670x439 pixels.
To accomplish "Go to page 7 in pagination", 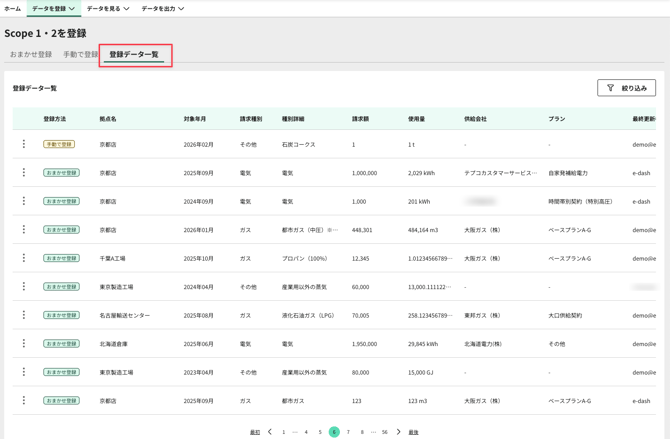I will [x=348, y=432].
